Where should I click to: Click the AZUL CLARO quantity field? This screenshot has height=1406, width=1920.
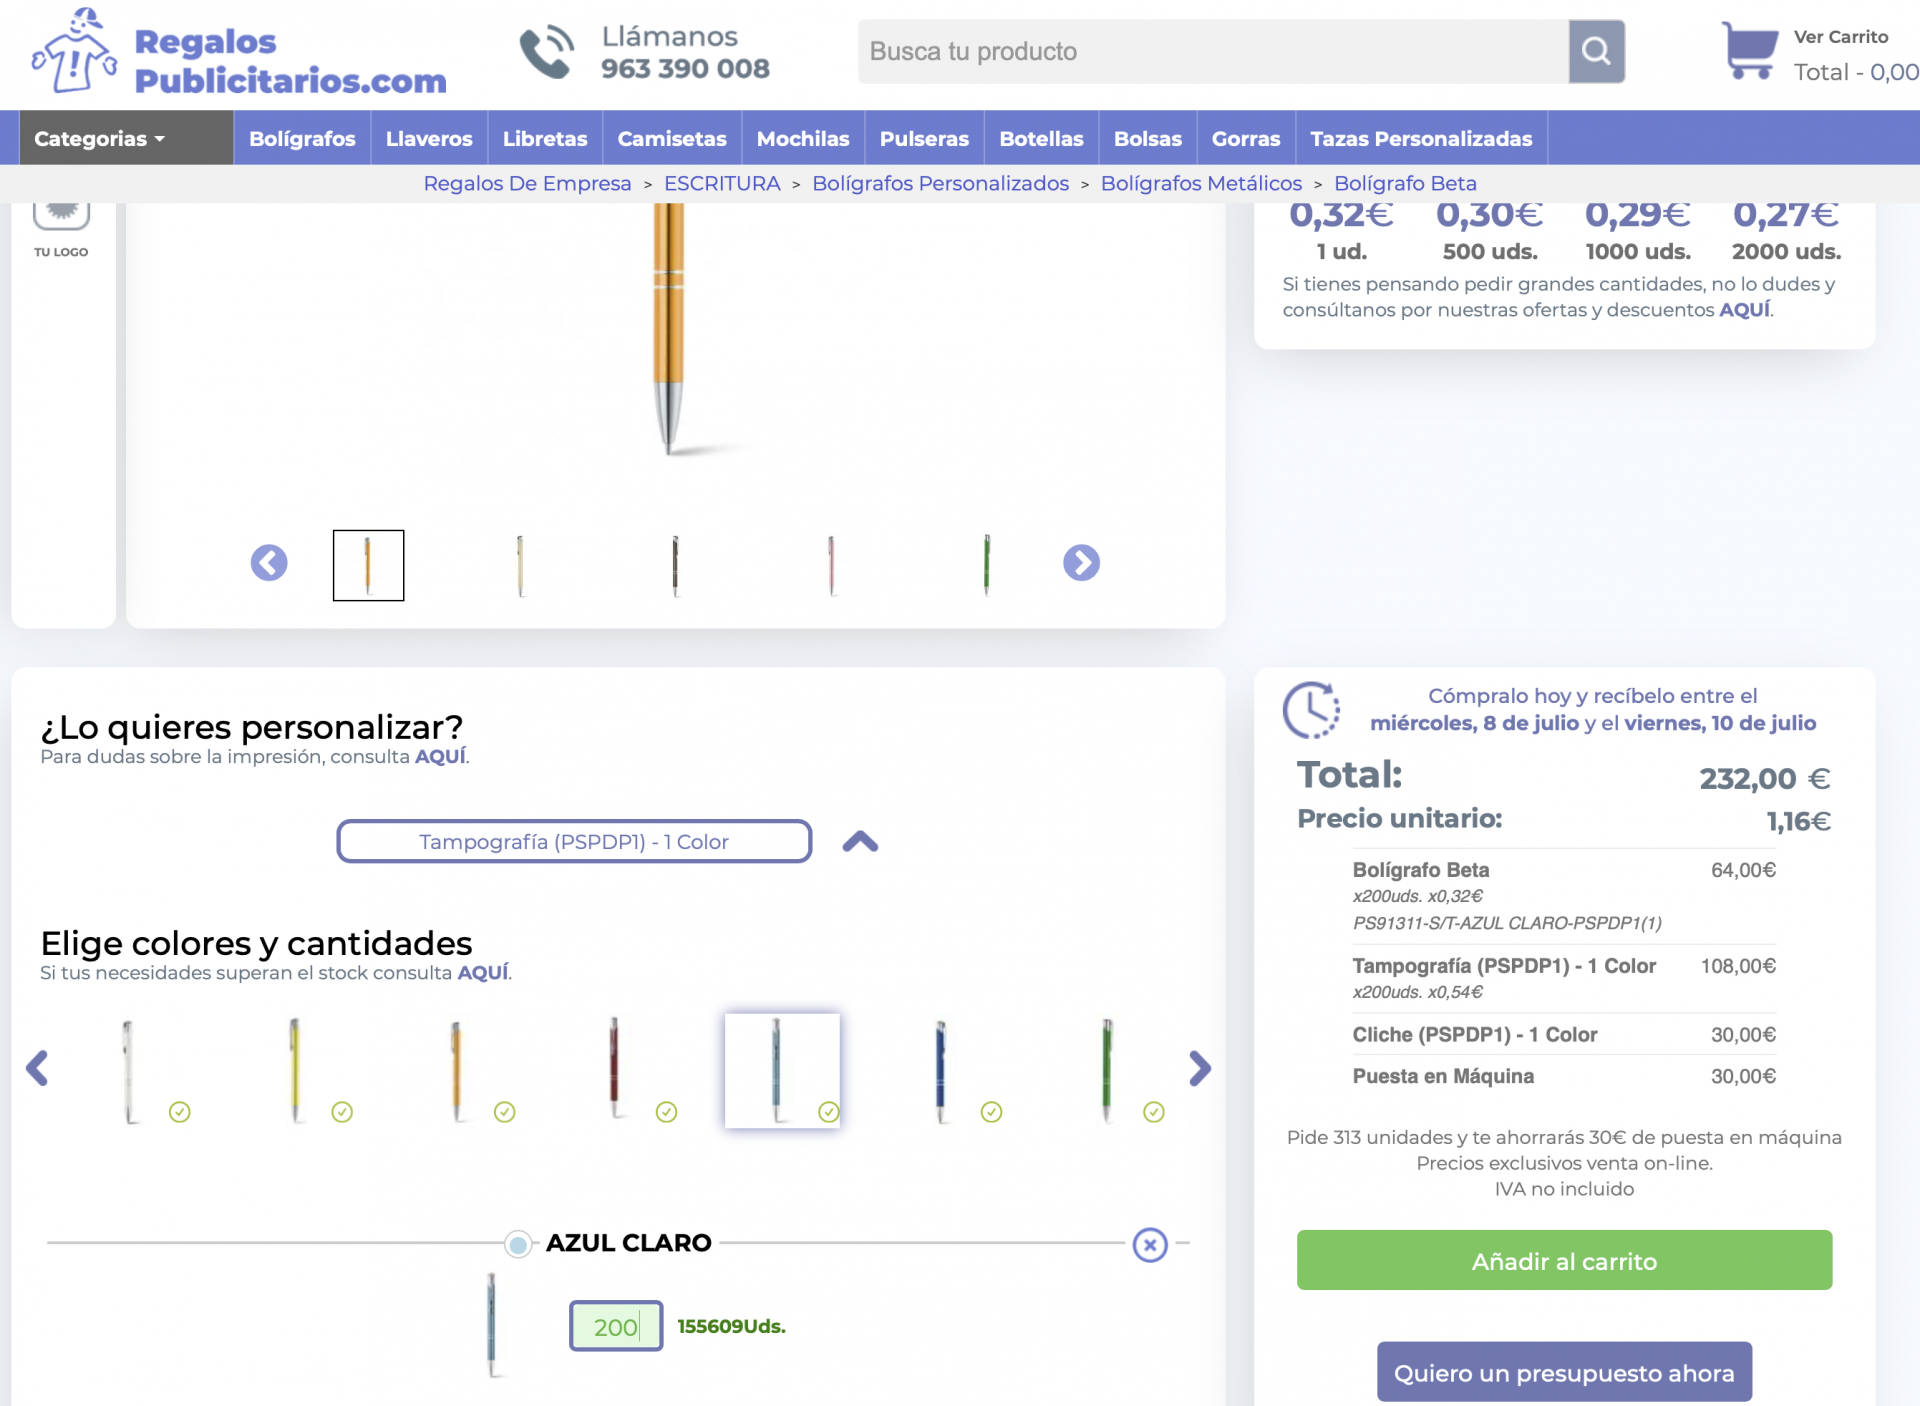point(615,1327)
